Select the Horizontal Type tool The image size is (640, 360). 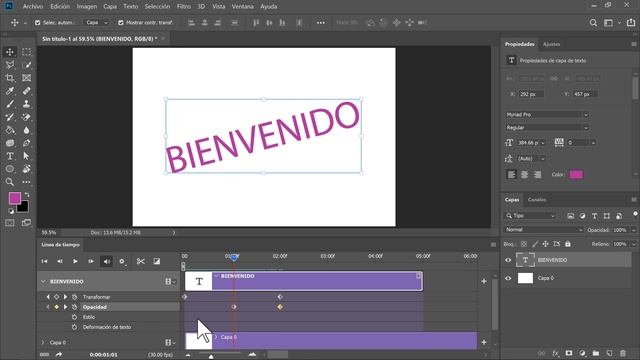(10, 156)
